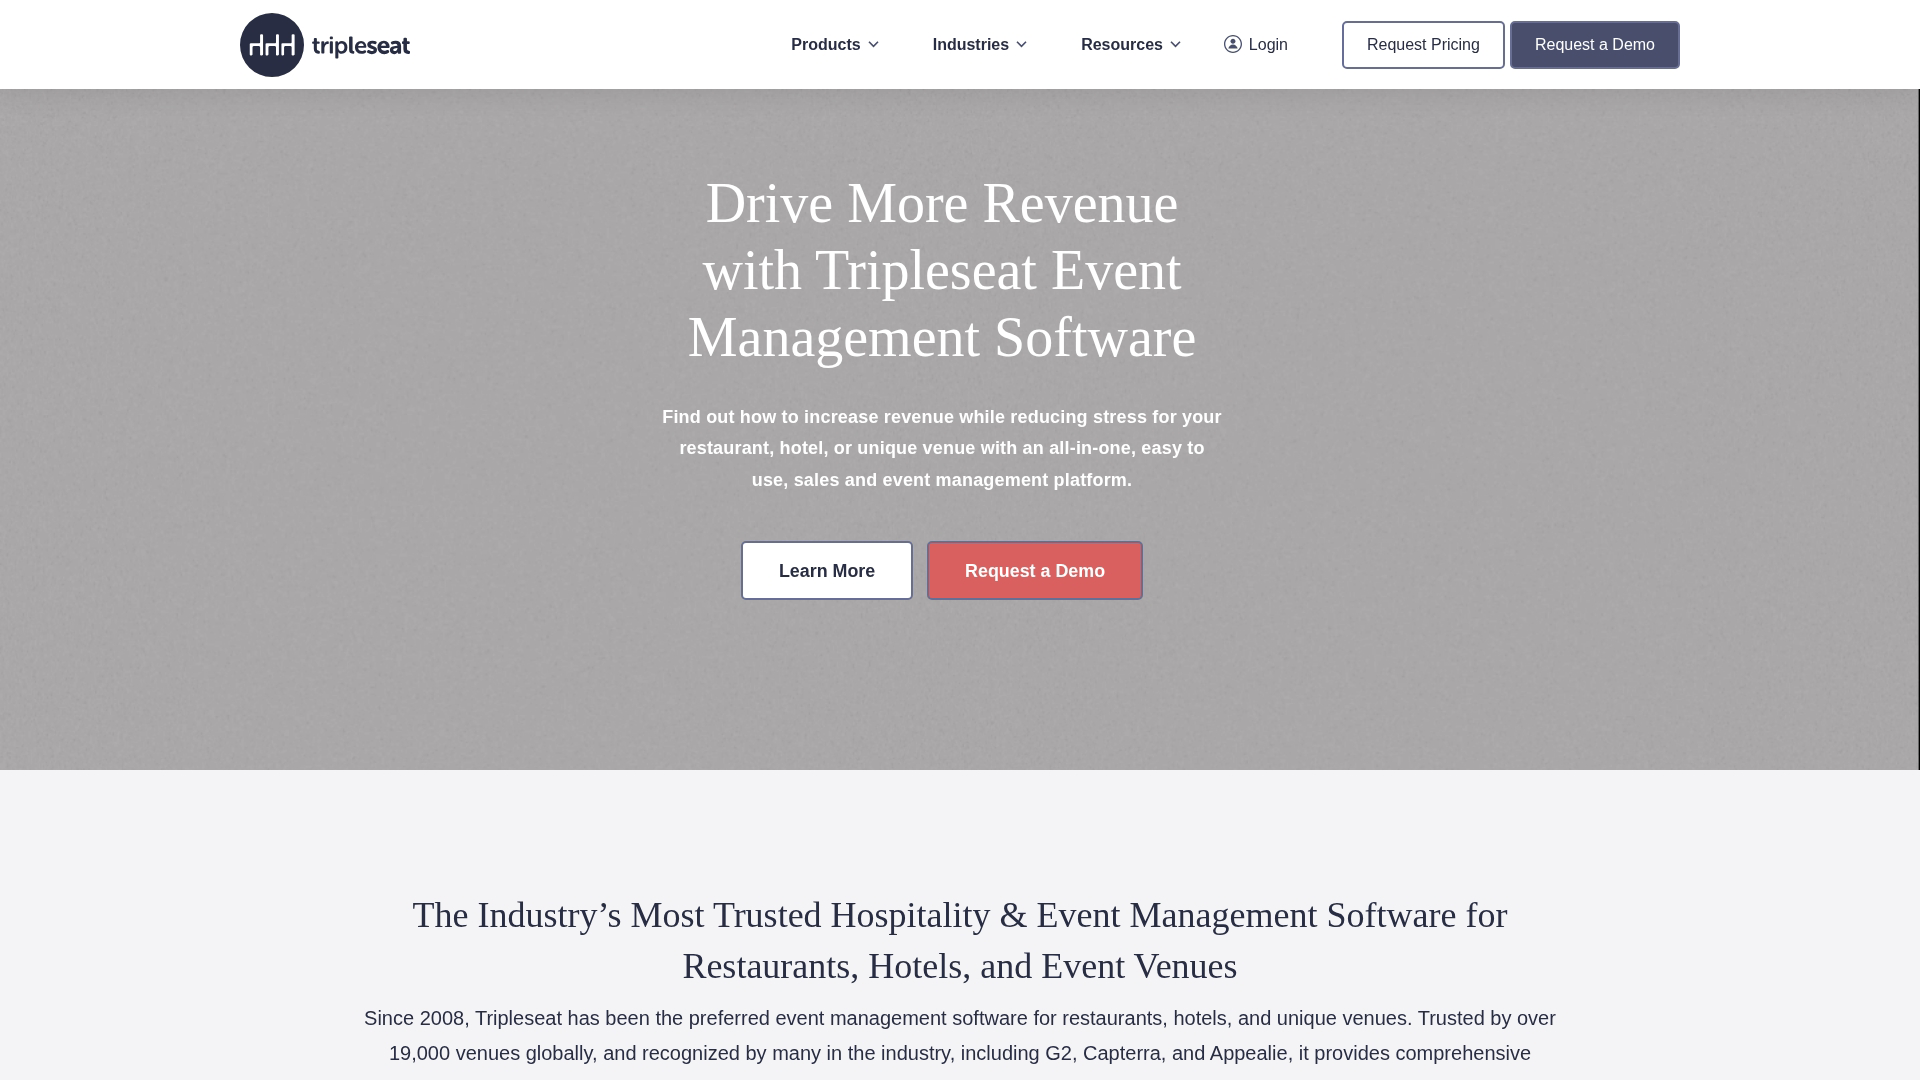Expand the chevron next to Products
Viewport: 1920px width, 1080px height.
[873, 45]
